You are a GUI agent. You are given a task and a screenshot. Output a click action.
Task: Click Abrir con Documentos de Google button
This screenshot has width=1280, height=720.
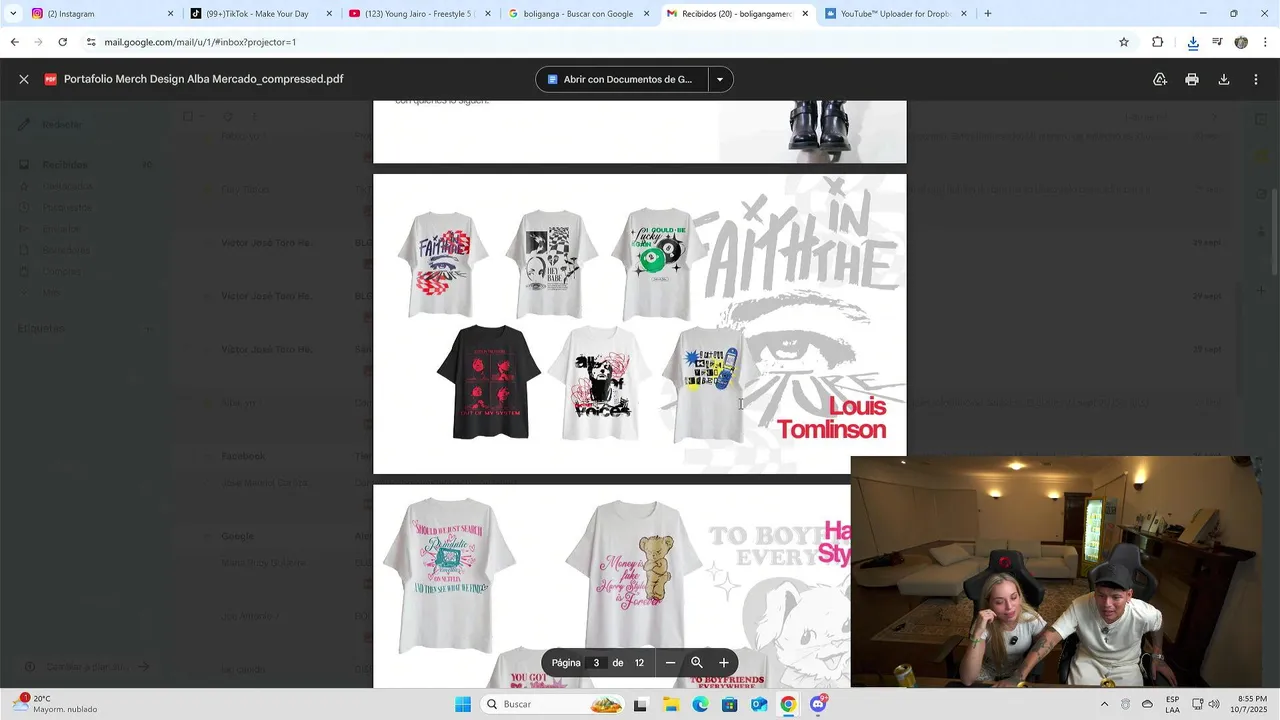click(621, 79)
